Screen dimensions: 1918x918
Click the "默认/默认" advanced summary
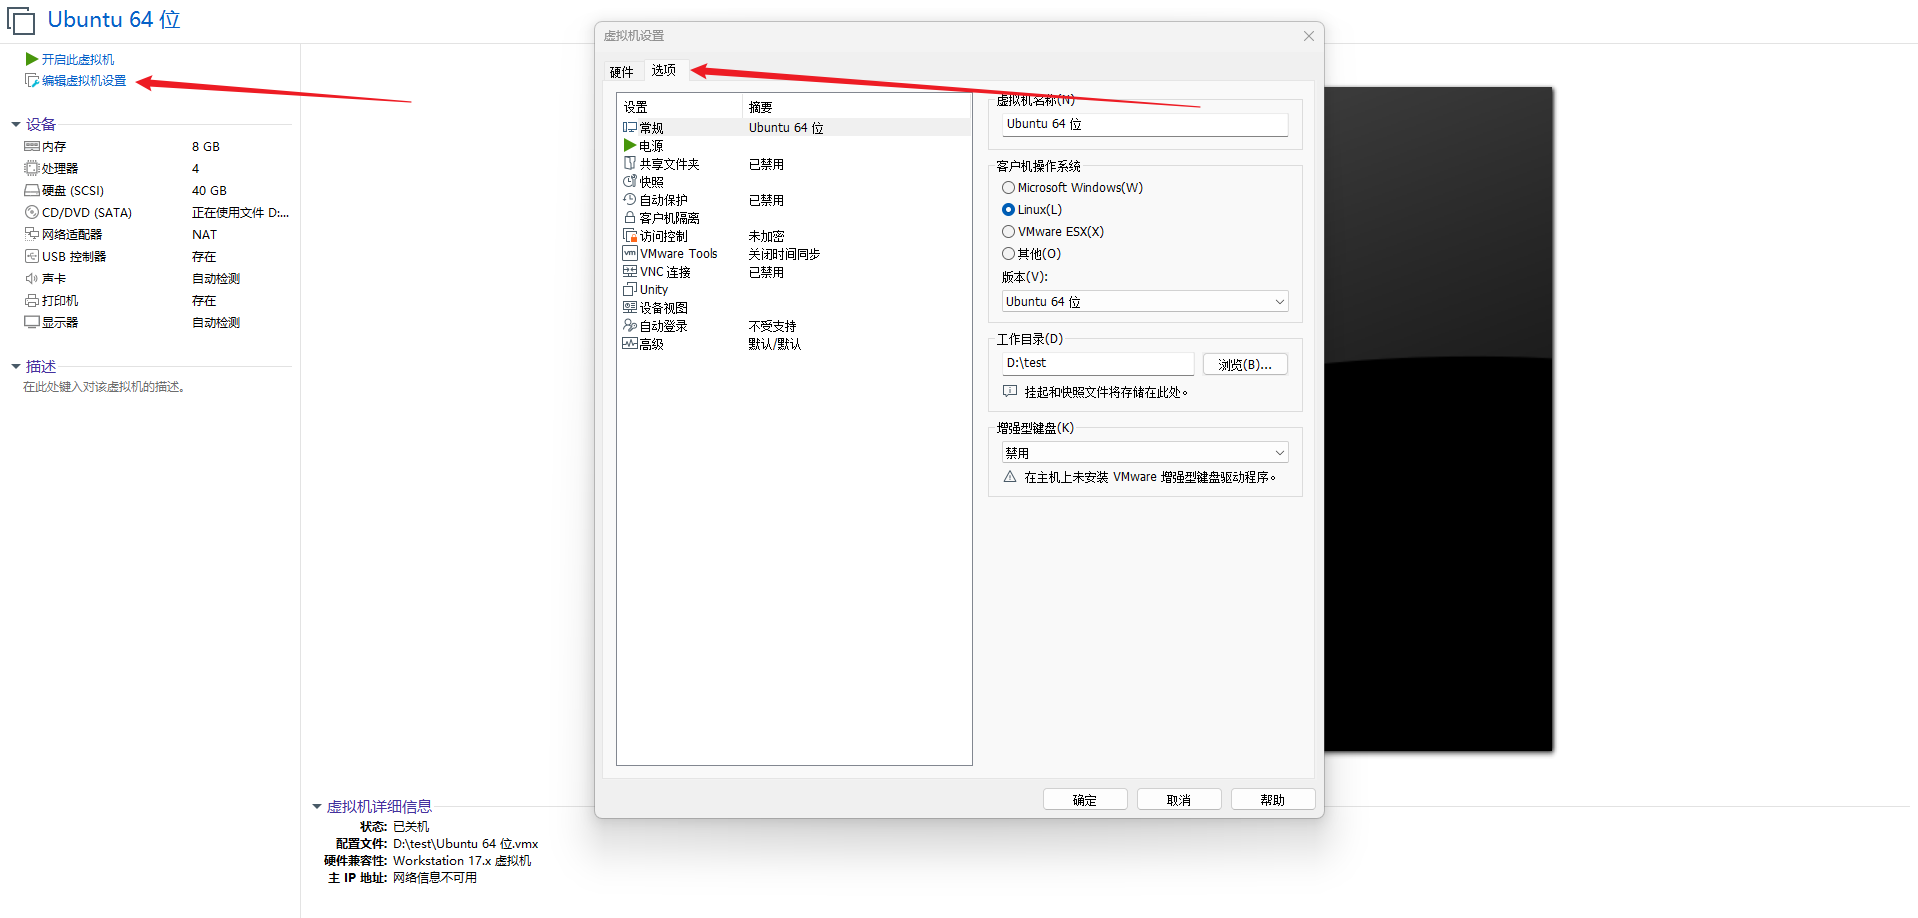(x=774, y=344)
